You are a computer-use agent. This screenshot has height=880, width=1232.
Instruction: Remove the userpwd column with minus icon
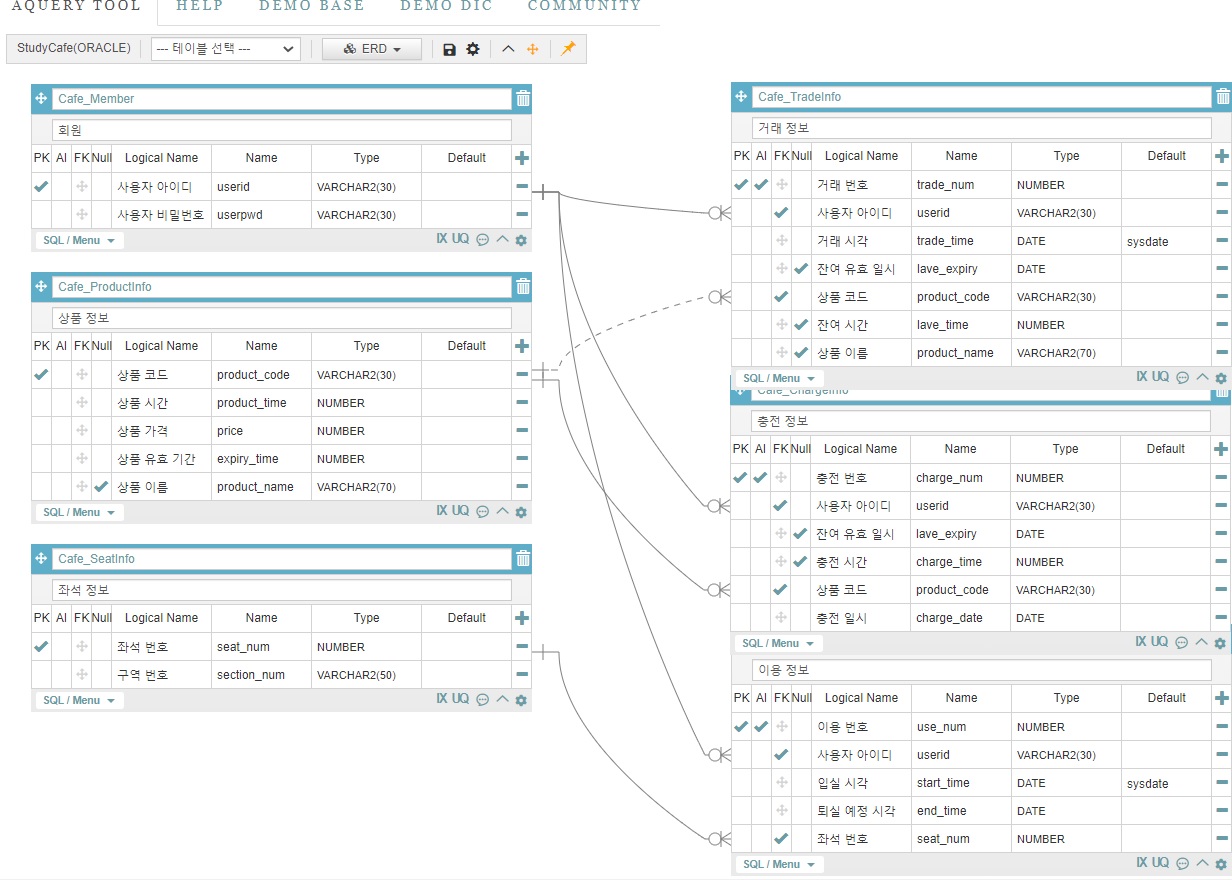click(522, 214)
